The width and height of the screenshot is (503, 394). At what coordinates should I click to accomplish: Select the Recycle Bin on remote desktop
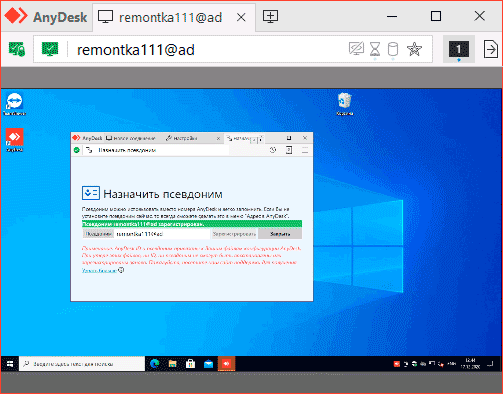(x=344, y=104)
